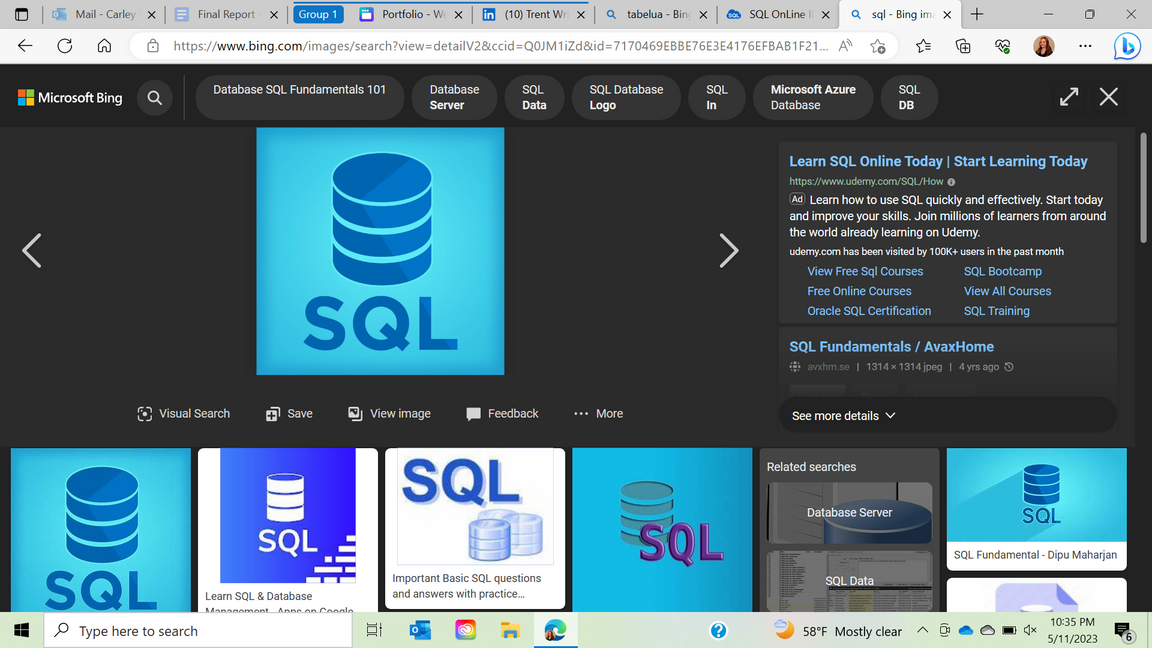The width and height of the screenshot is (1152, 648).
Task: Start Visual Search on this image
Action: pyautogui.click(x=184, y=414)
